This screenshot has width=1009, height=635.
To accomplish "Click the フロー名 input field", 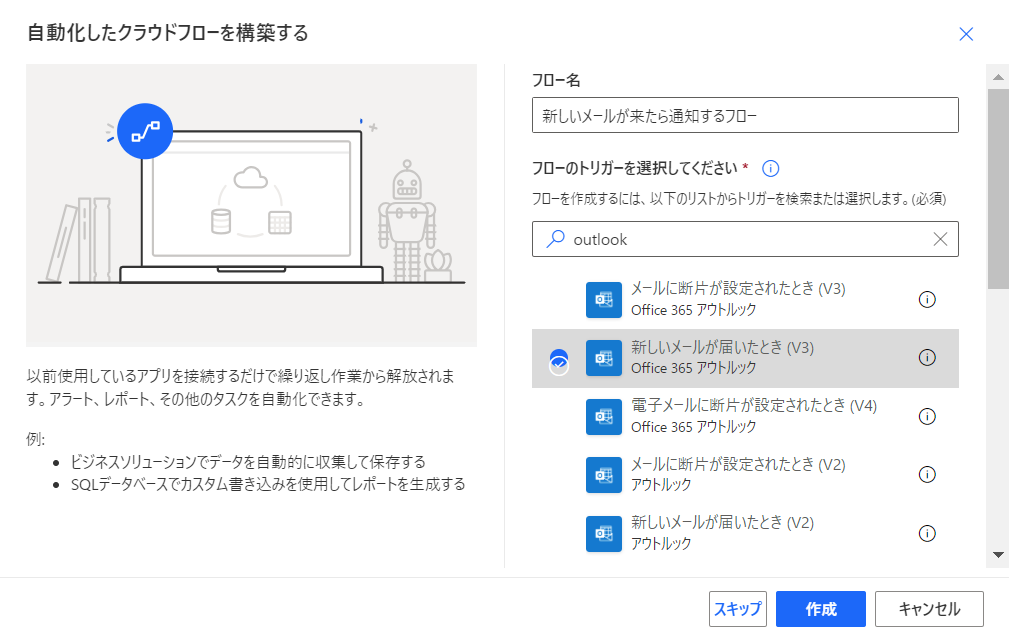I will (745, 115).
